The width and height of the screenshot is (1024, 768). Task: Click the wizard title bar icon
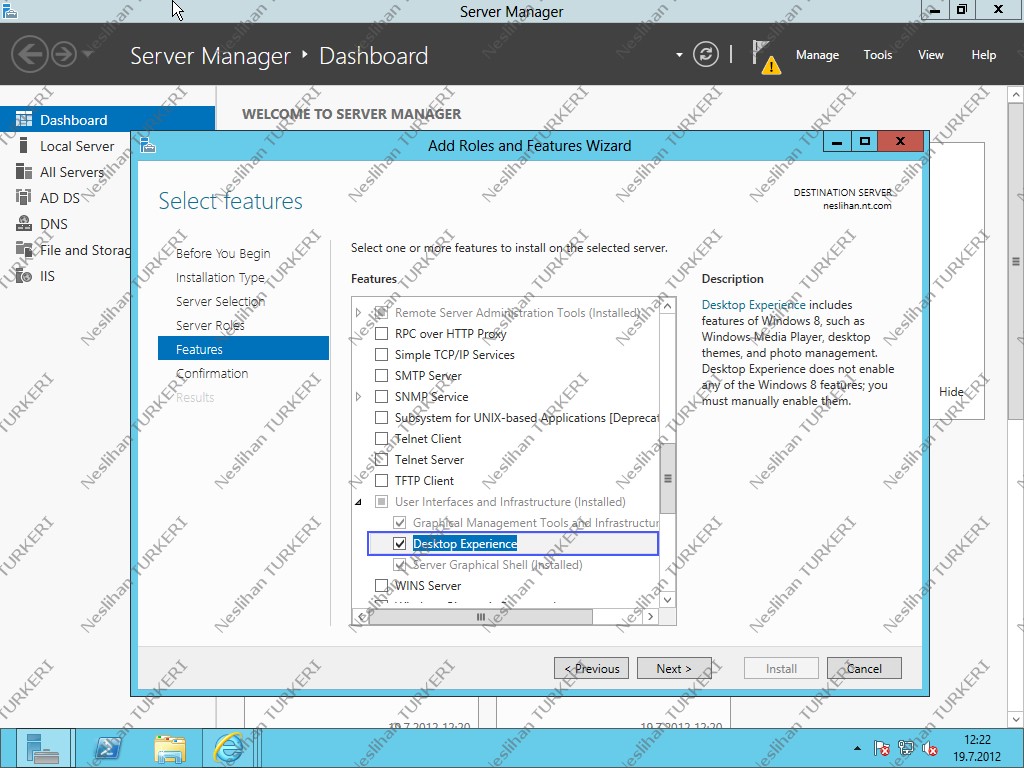coord(148,145)
